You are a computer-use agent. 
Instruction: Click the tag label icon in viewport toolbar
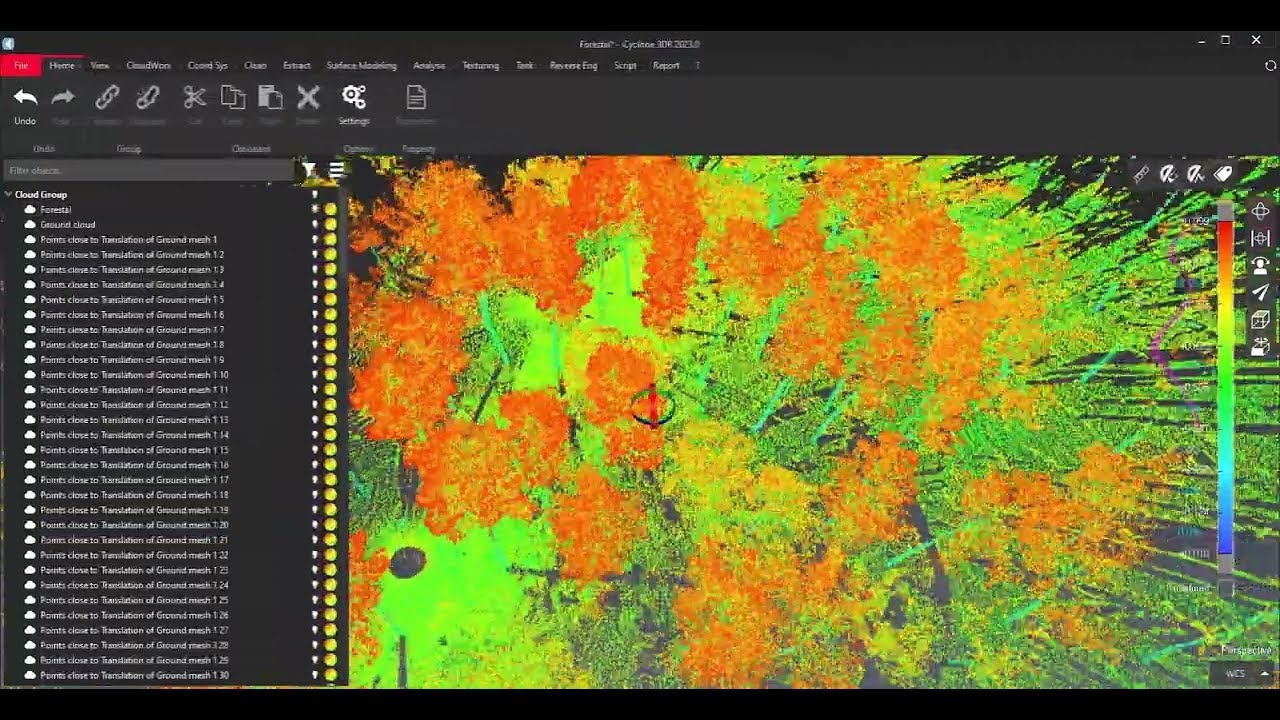1223,174
